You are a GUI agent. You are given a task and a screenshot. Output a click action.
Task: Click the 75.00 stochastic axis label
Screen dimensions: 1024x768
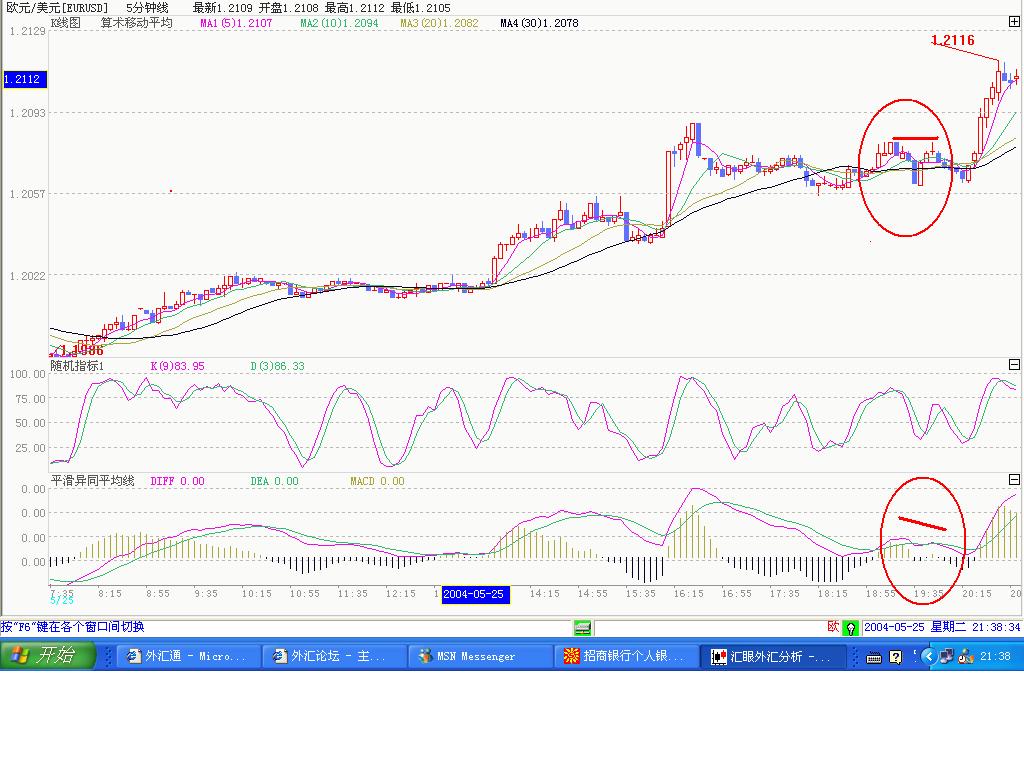coord(30,399)
